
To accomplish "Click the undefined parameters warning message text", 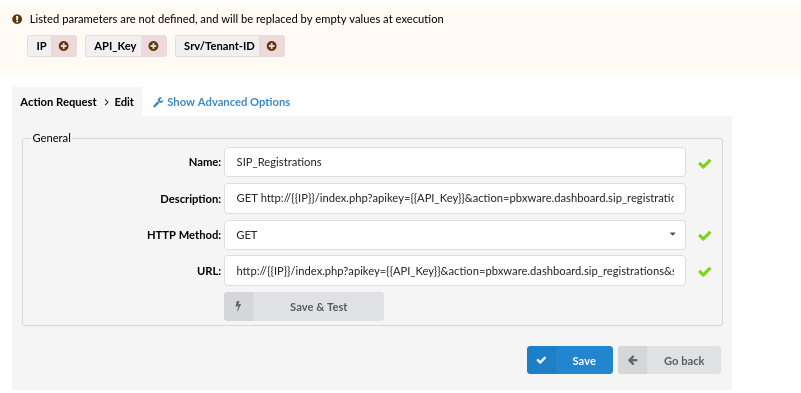I will pos(237,19).
